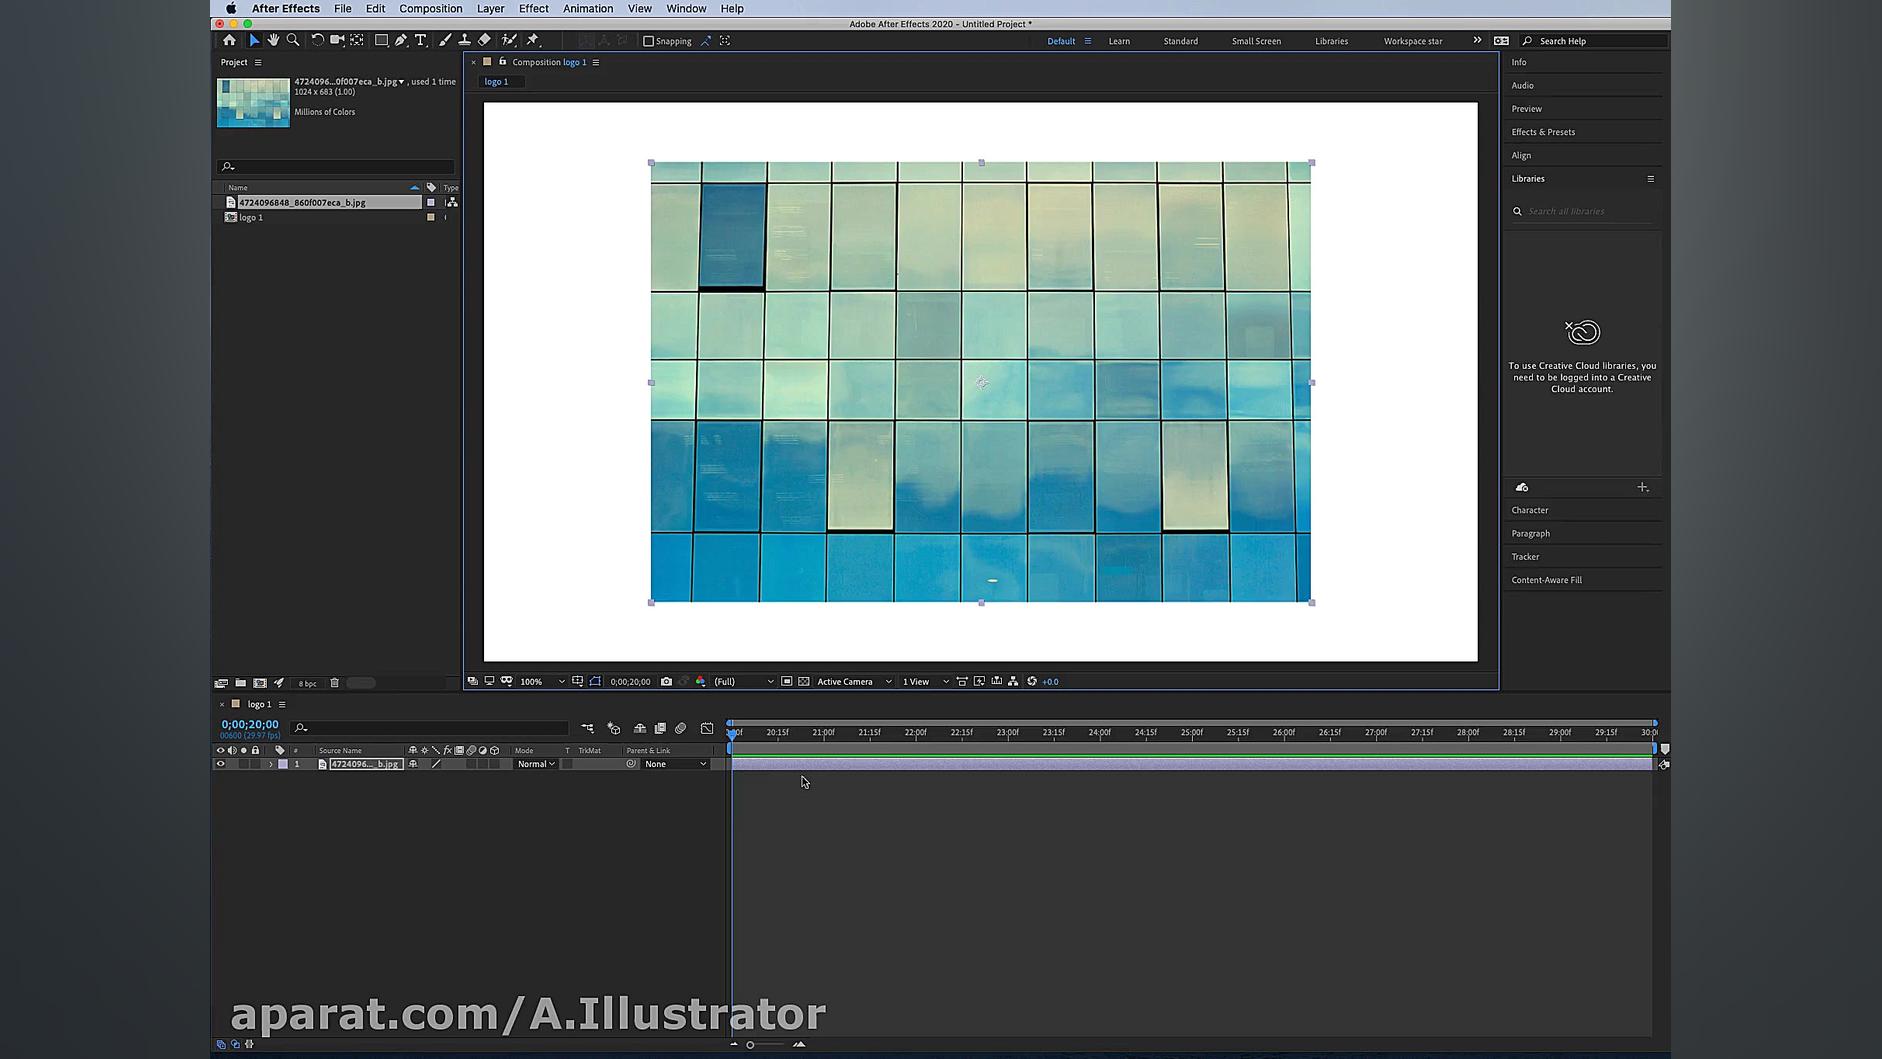The width and height of the screenshot is (1882, 1059).
Task: Open the Effects & Presets panel
Action: coord(1543,132)
